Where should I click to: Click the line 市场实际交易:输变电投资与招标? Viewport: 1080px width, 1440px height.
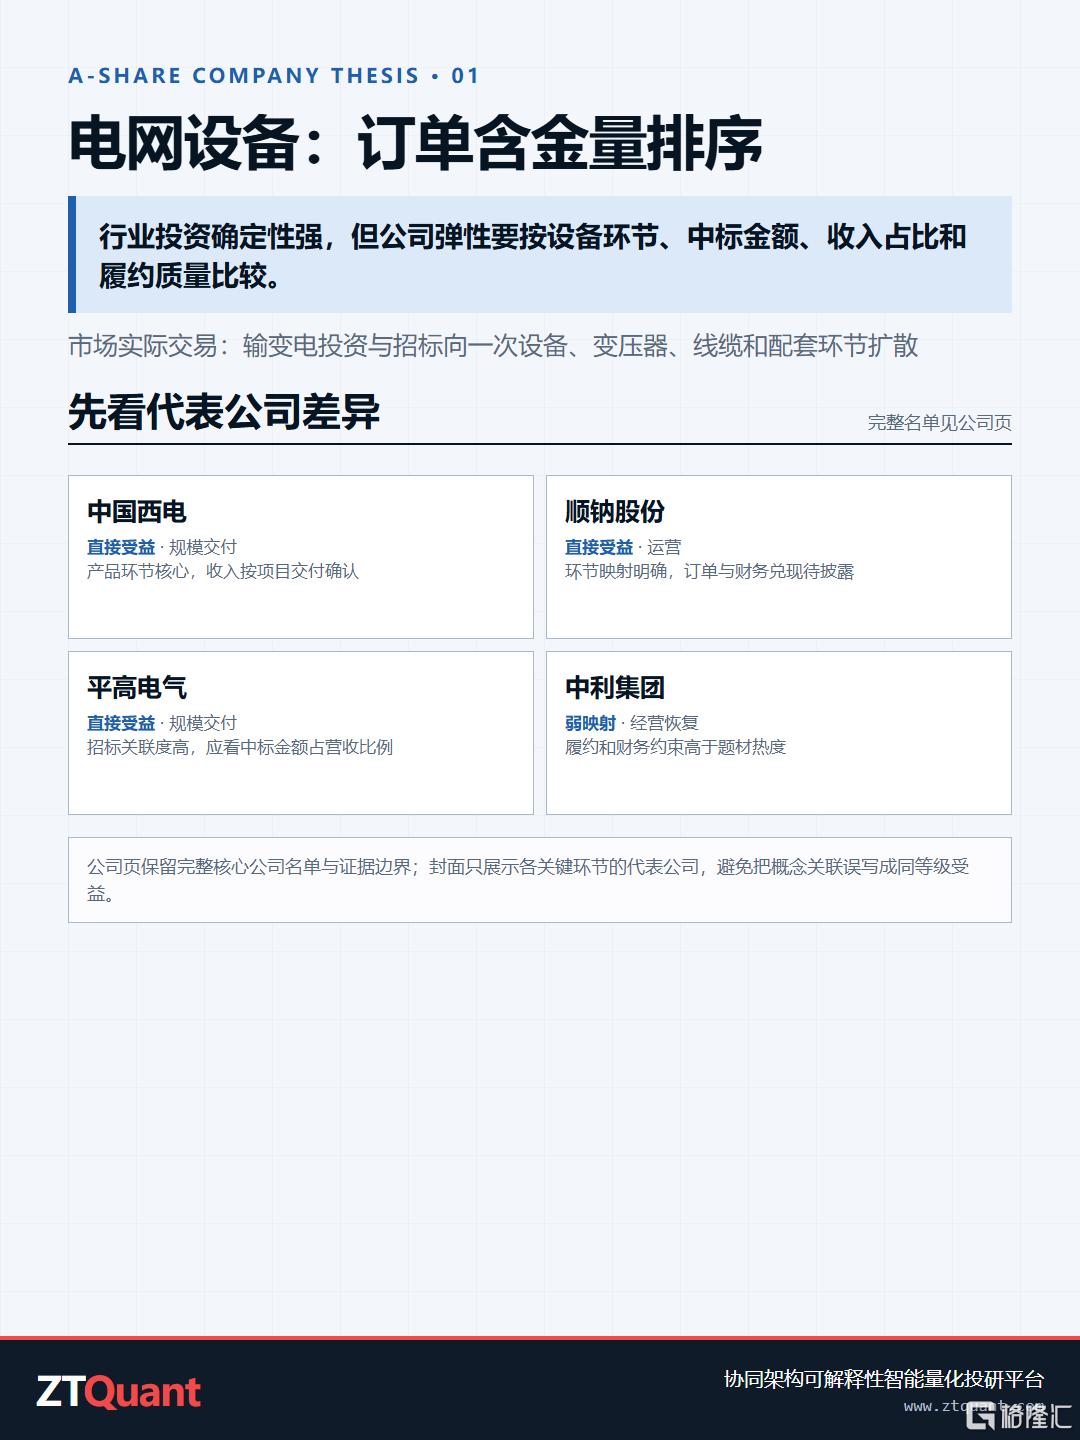pos(493,346)
